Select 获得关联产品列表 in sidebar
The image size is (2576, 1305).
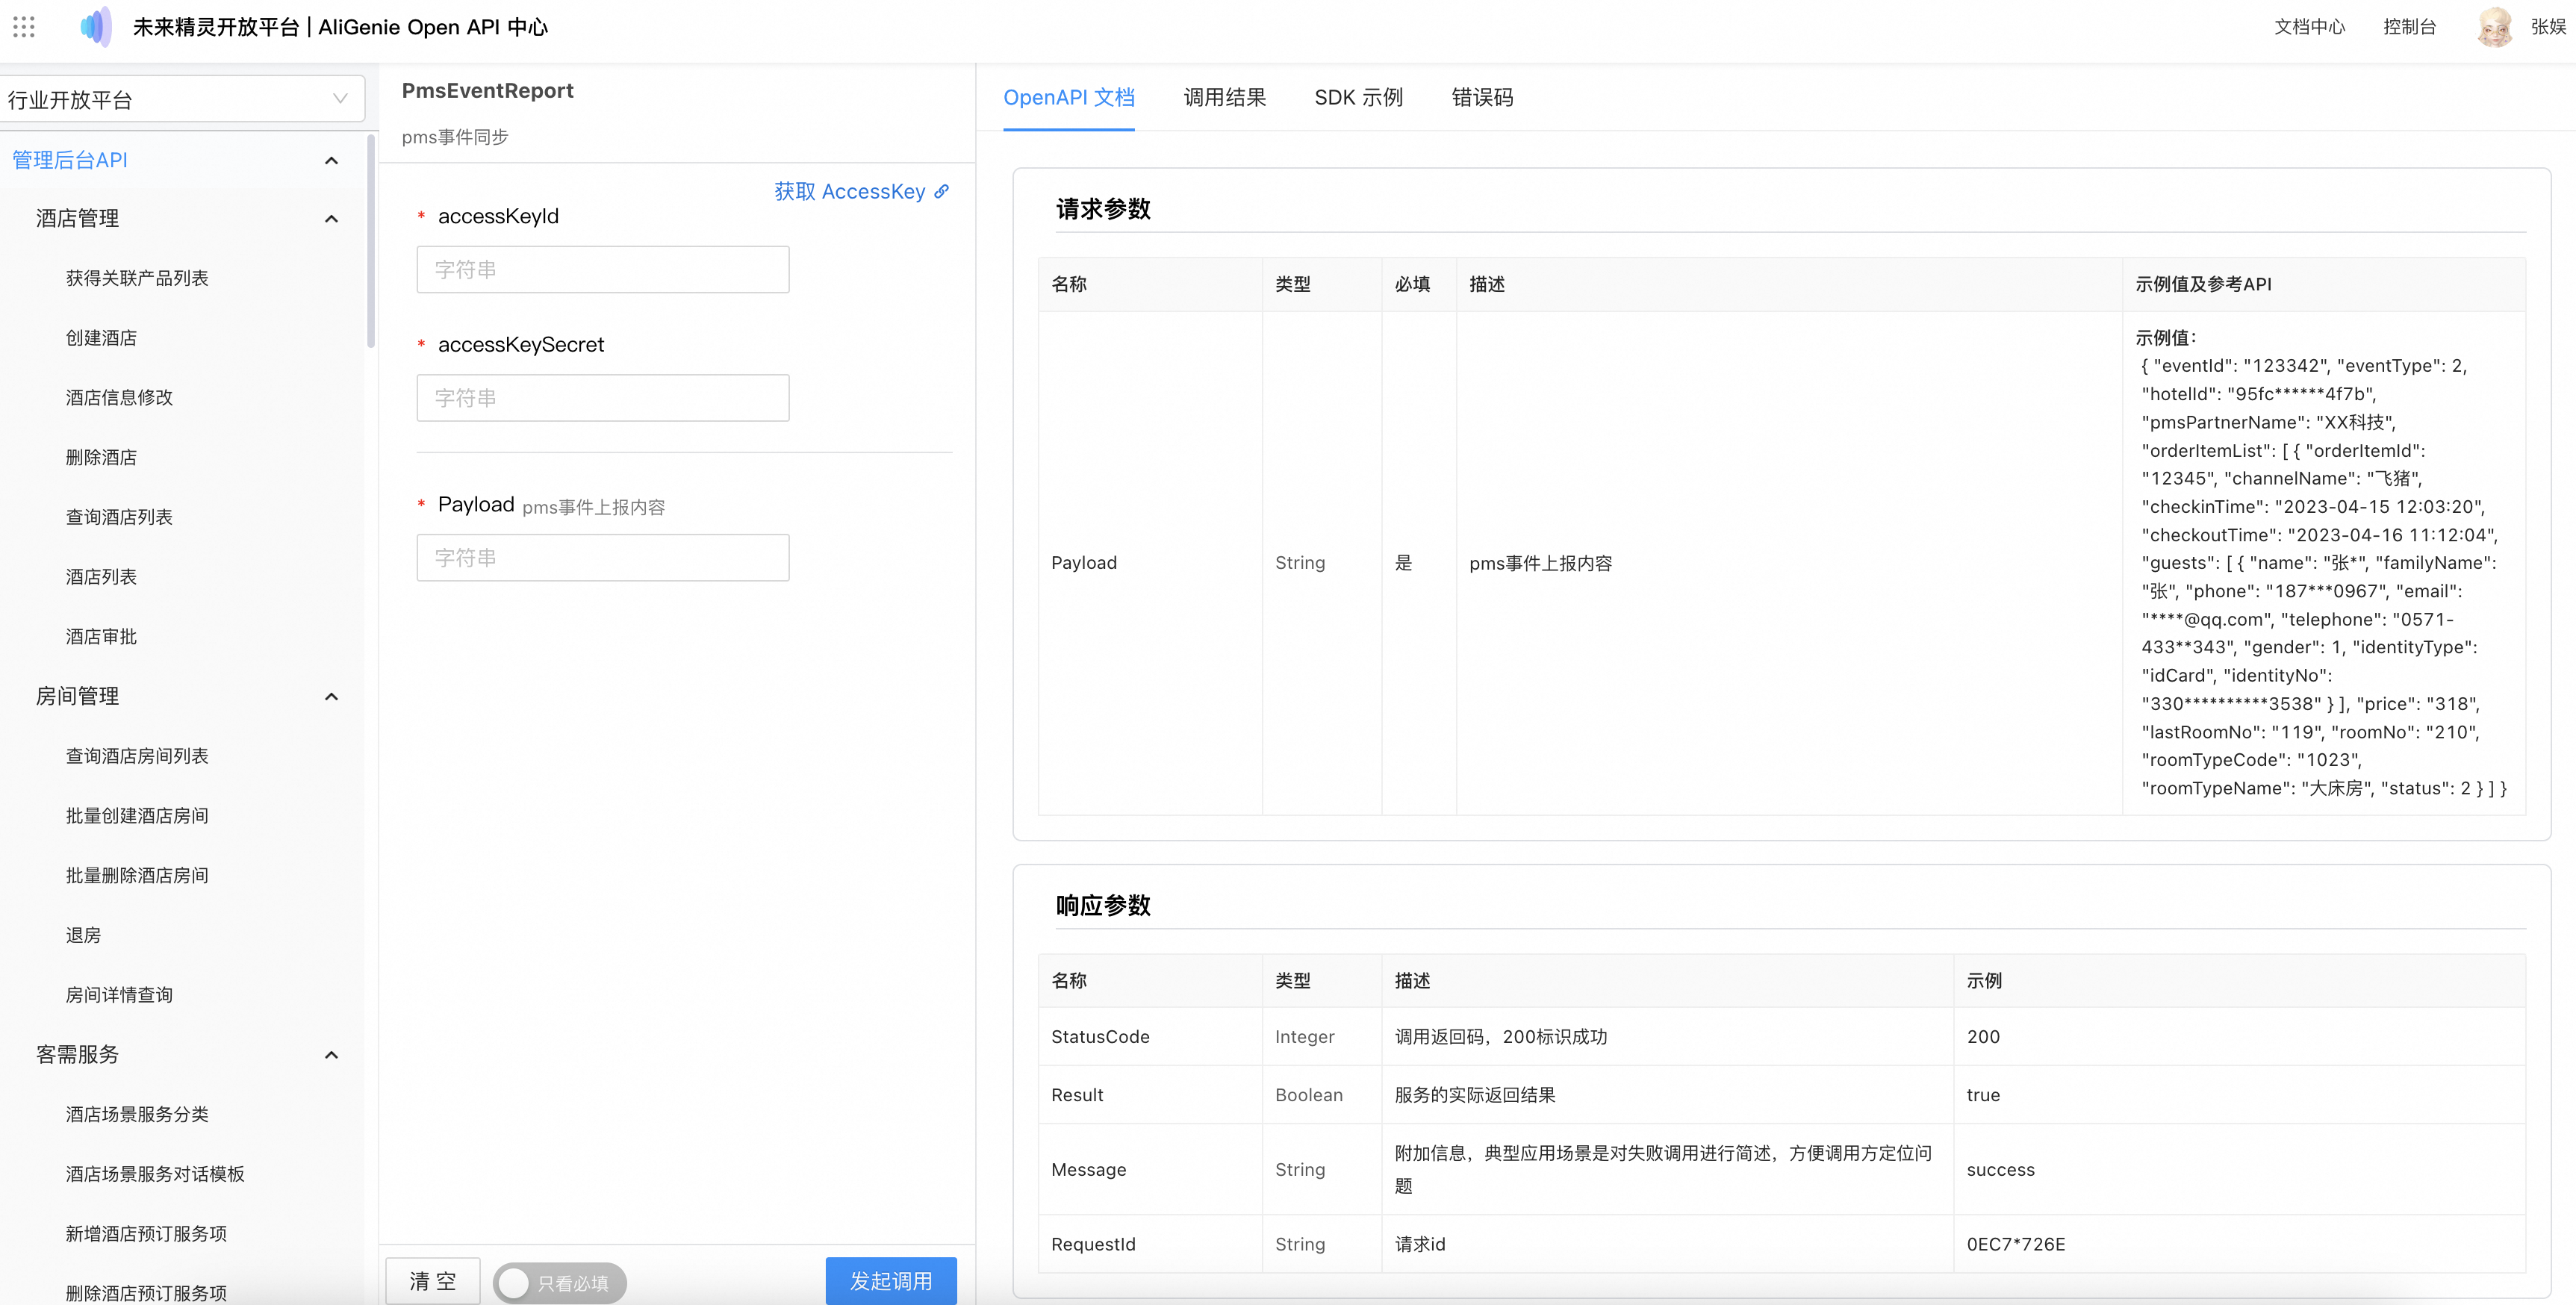(x=137, y=278)
